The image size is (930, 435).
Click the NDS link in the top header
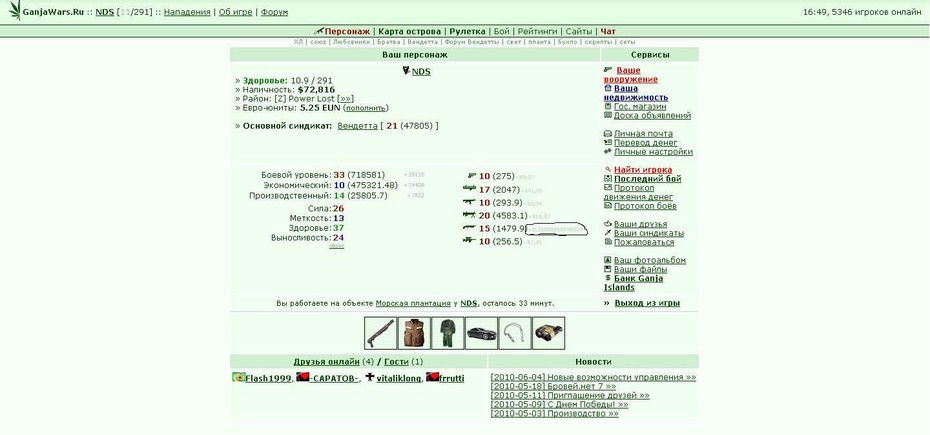104,12
